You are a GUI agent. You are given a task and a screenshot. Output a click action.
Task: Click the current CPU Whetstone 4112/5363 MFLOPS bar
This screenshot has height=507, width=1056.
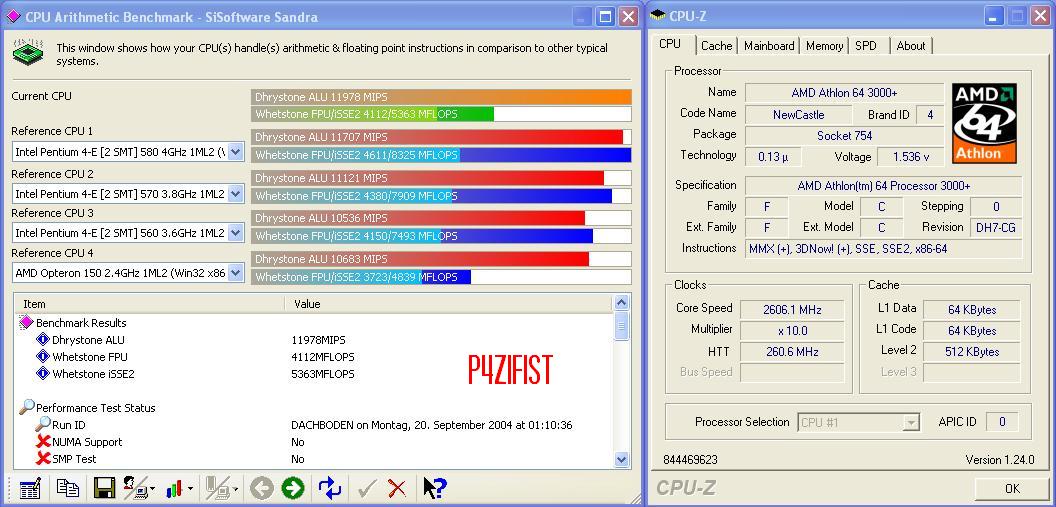(x=441, y=114)
